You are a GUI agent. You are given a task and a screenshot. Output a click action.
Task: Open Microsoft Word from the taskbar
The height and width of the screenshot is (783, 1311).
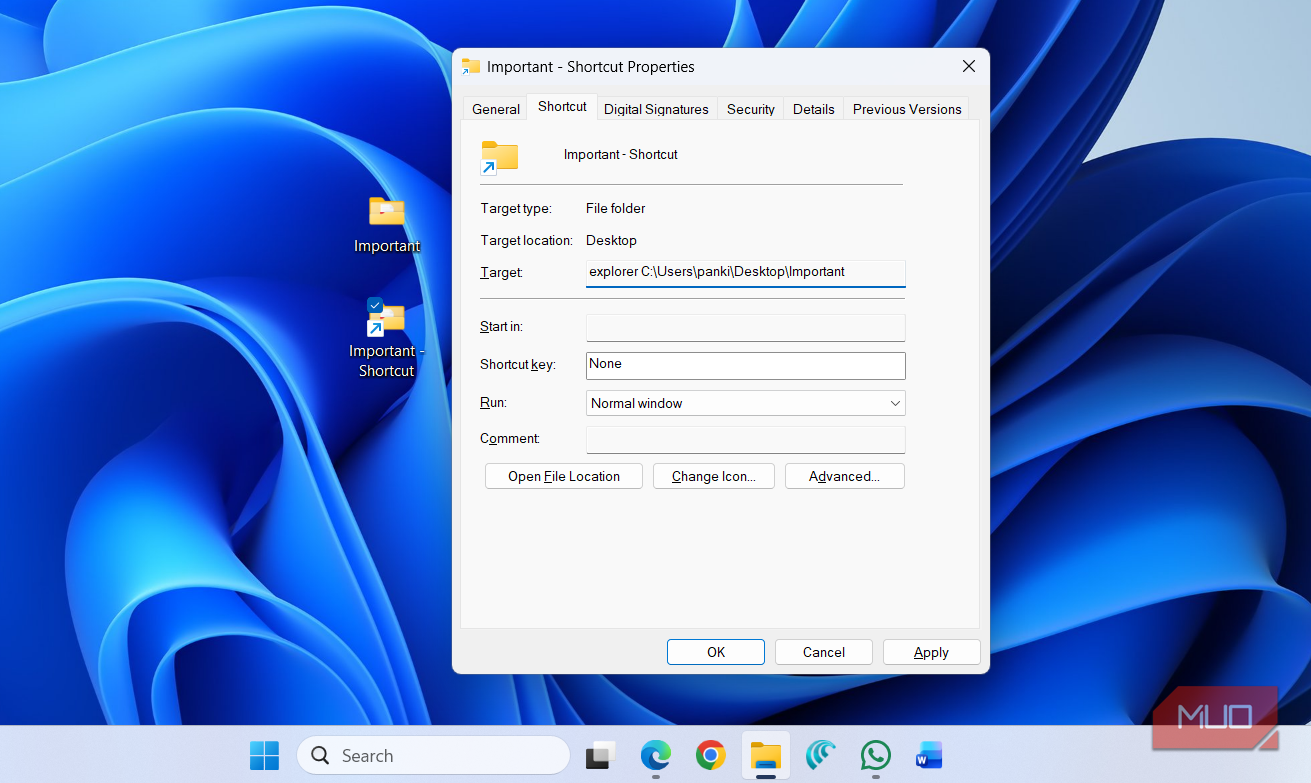coord(930,755)
